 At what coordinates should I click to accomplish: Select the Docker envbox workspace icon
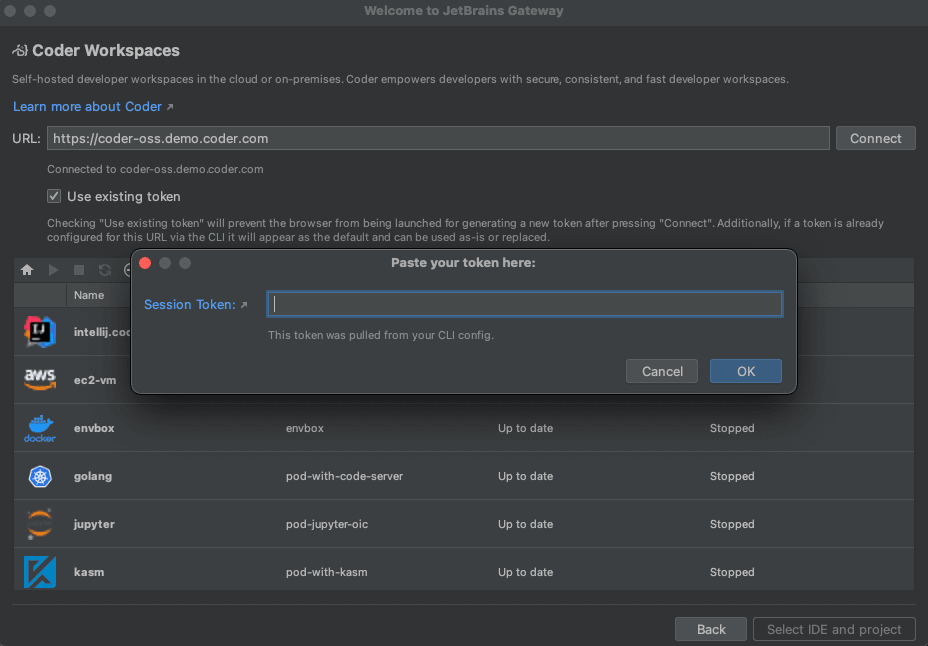(x=40, y=428)
